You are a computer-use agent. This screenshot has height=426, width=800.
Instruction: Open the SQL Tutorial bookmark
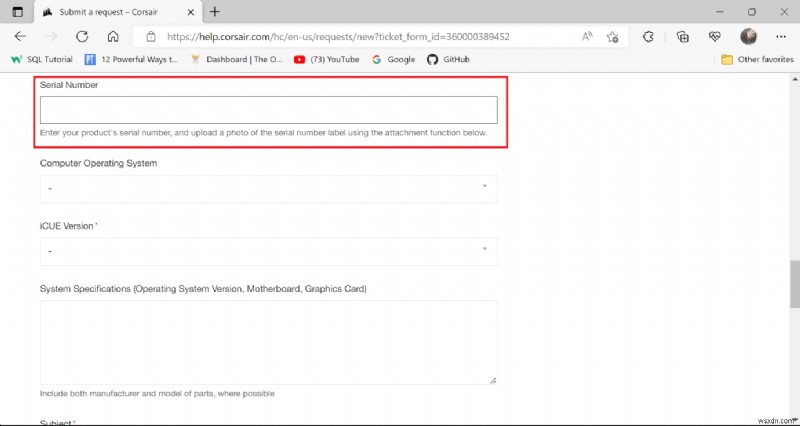pyautogui.click(x=42, y=60)
